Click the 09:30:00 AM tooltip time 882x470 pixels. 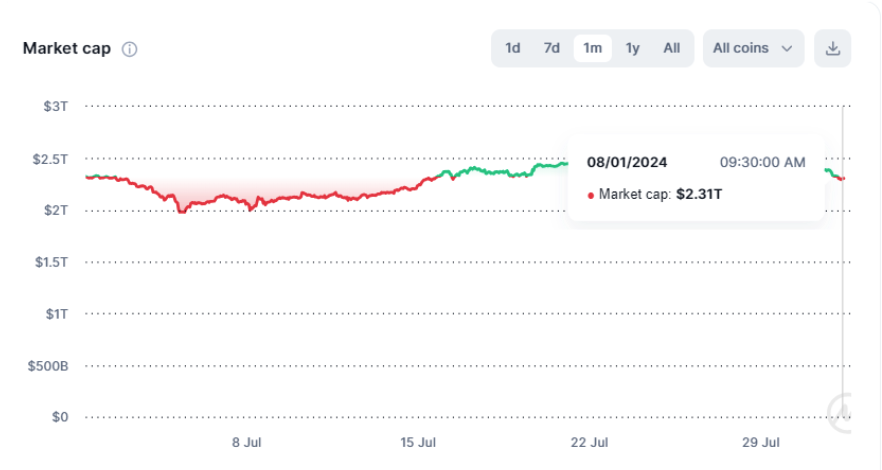762,162
